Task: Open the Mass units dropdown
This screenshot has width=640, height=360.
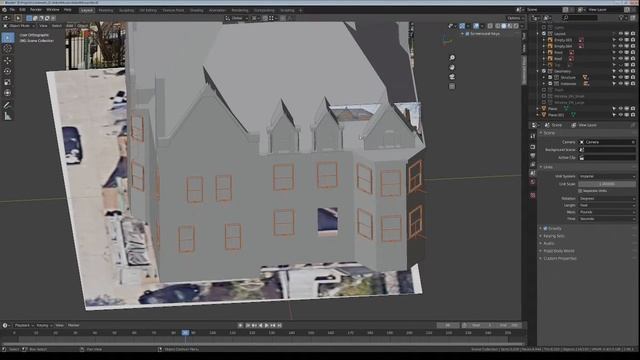Action: tap(607, 212)
